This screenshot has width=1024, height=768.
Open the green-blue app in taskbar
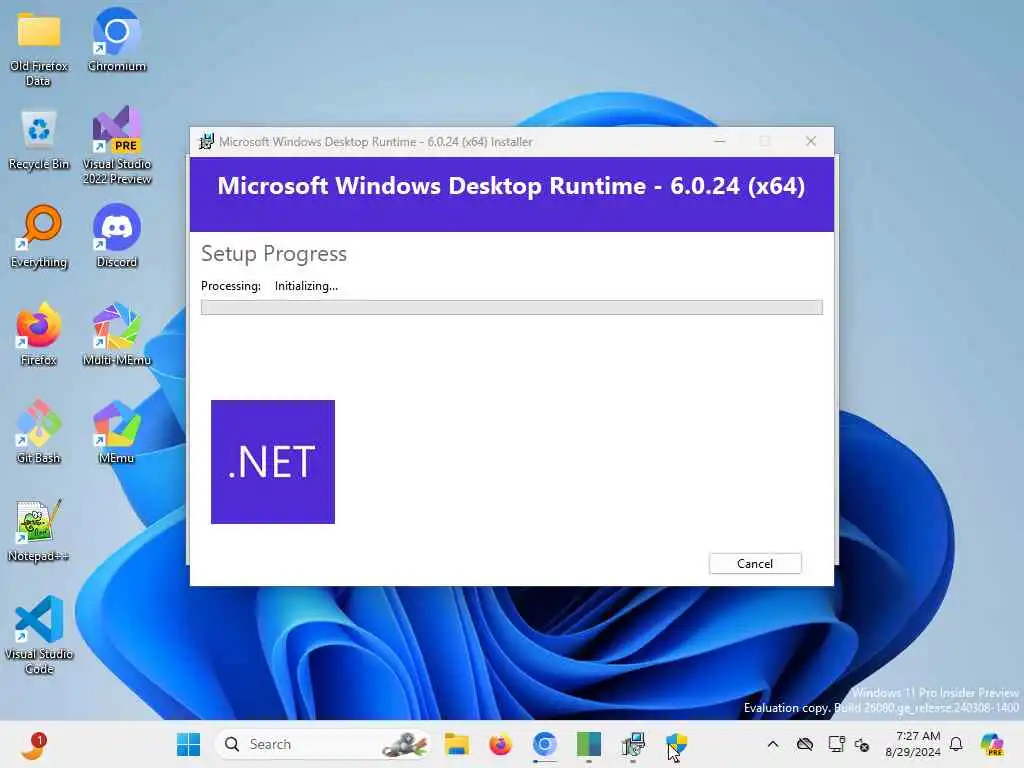pos(588,744)
